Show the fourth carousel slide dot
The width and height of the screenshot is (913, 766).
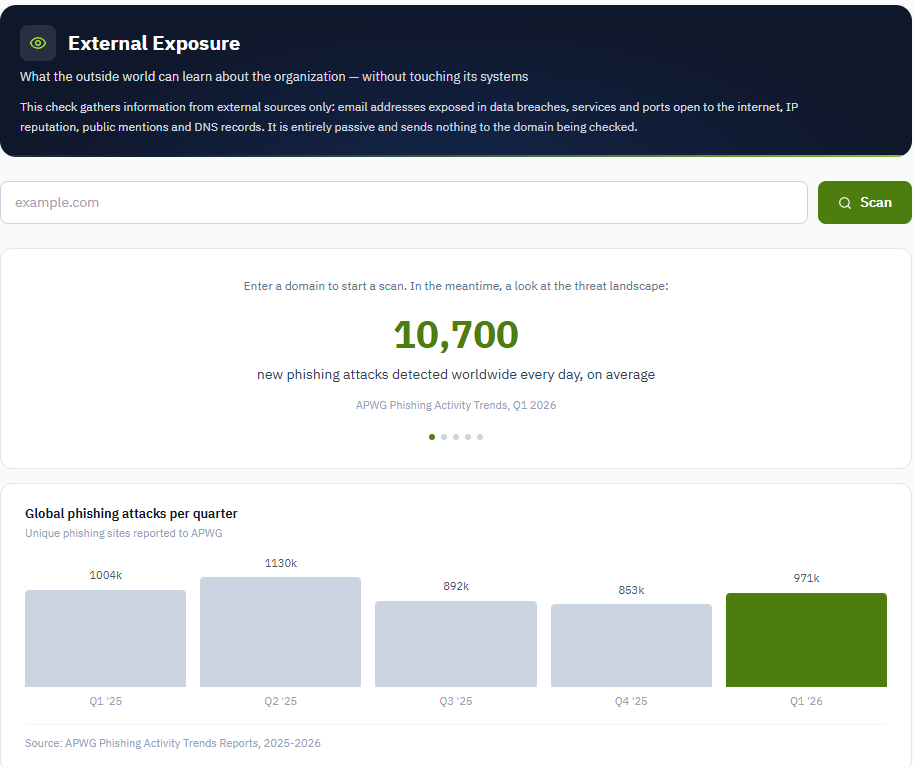[468, 437]
